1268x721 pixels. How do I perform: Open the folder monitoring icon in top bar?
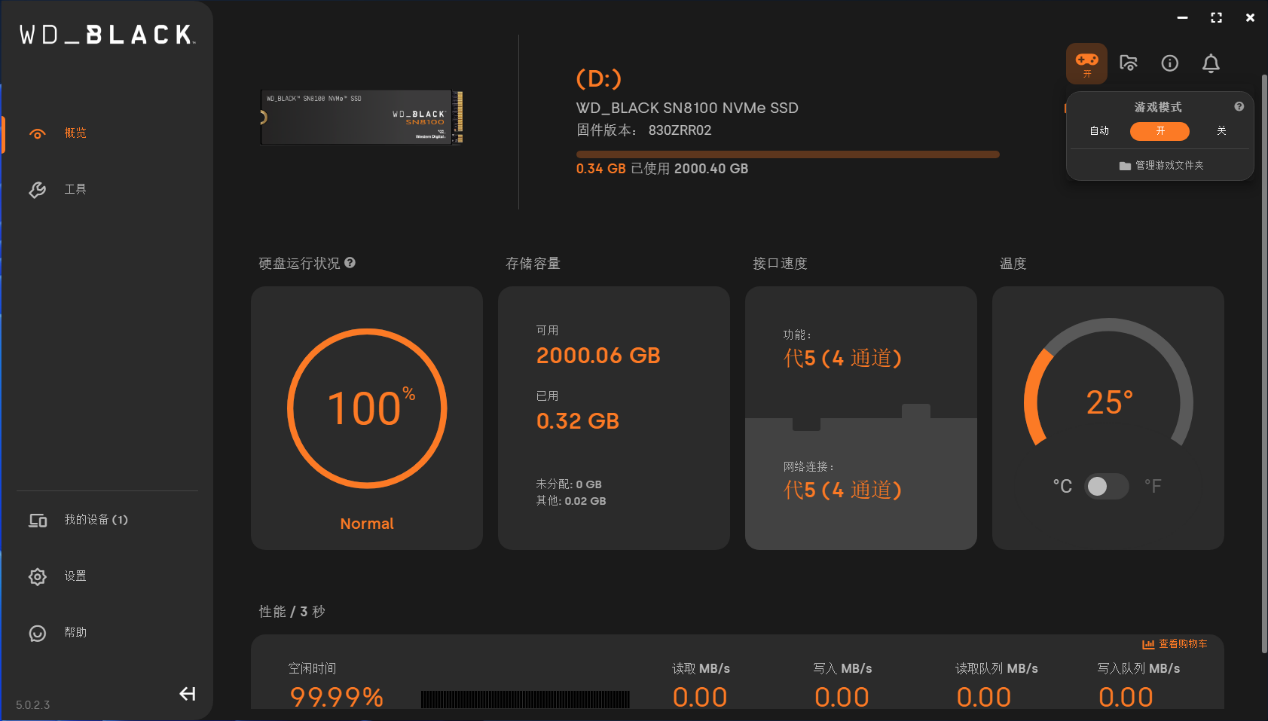coord(1128,63)
